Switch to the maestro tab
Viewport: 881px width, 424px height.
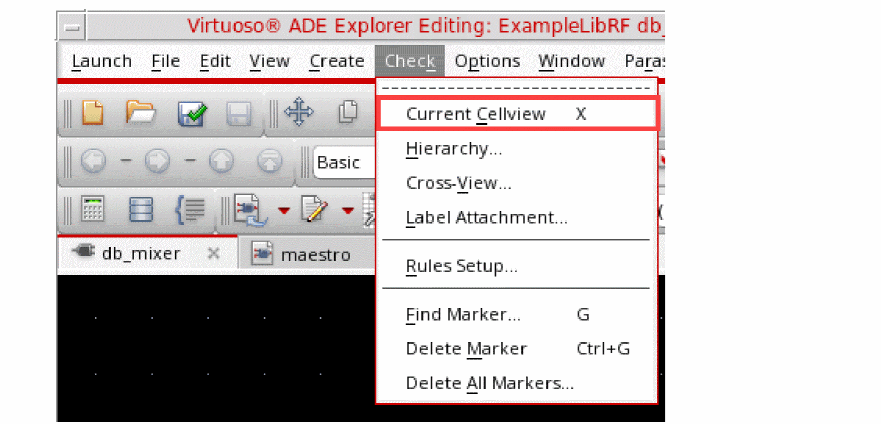pyautogui.click(x=306, y=255)
